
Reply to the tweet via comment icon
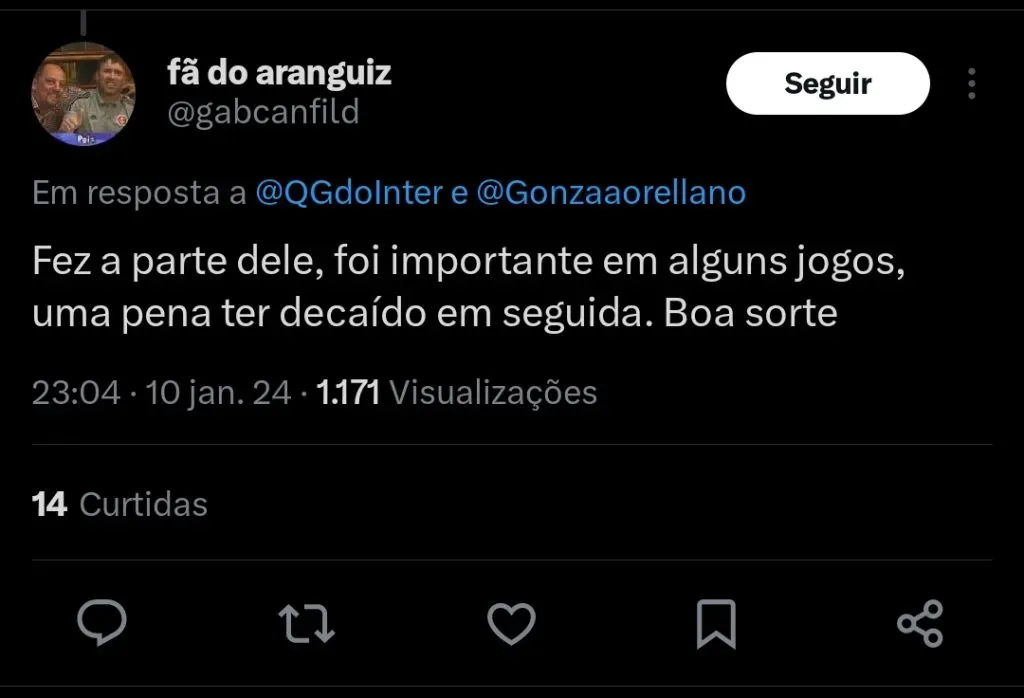point(102,624)
